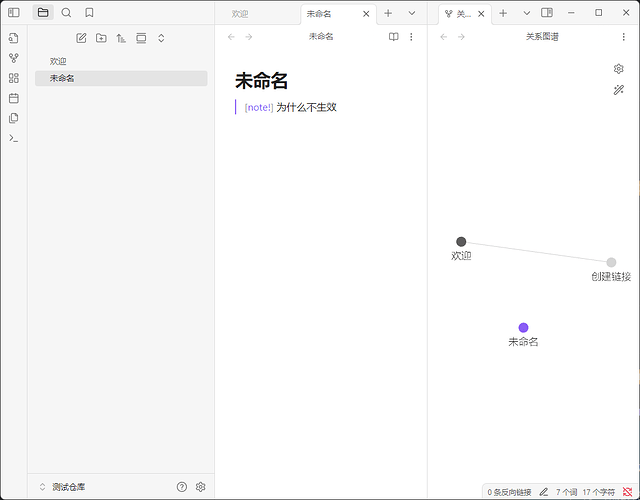
Task: Click the 关系图谱 pane title
Action: (542, 37)
